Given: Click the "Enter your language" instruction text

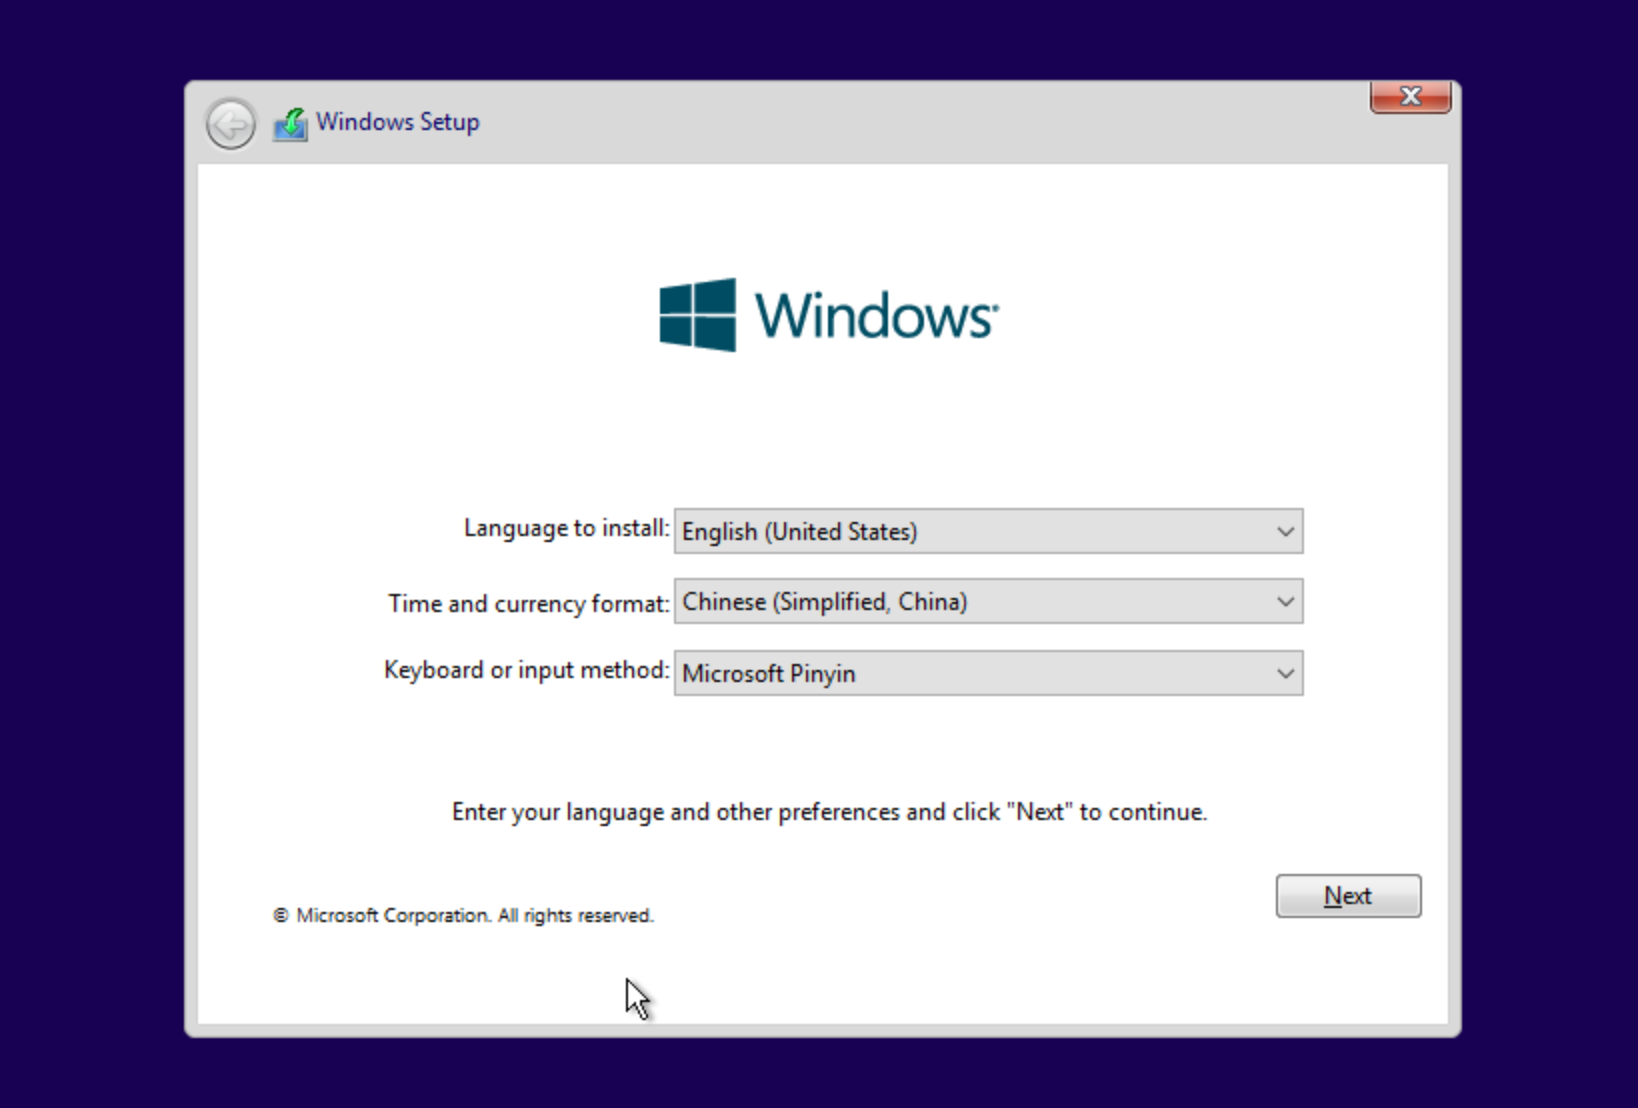Looking at the screenshot, I should tap(829, 812).
